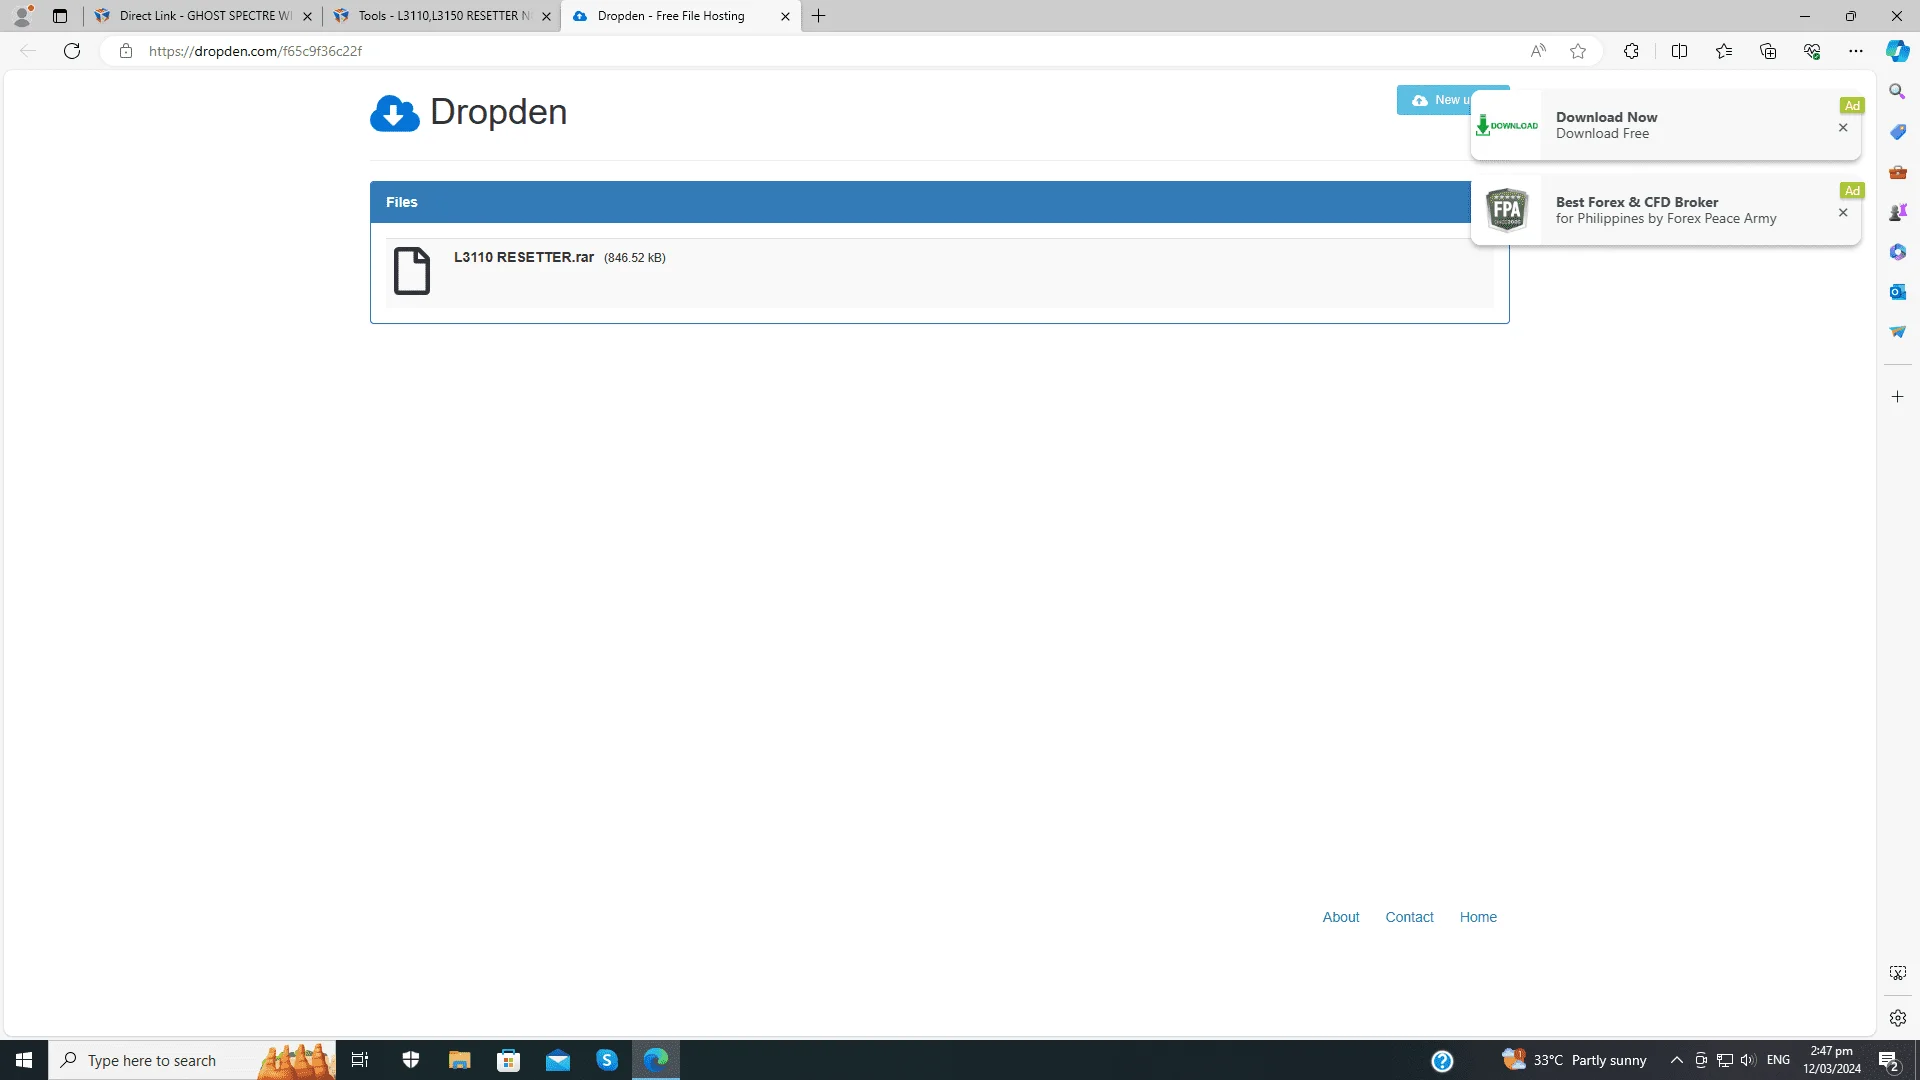Screen dimensions: 1920x1080
Task: Click the sidebar Search icon
Action: coord(1897,91)
